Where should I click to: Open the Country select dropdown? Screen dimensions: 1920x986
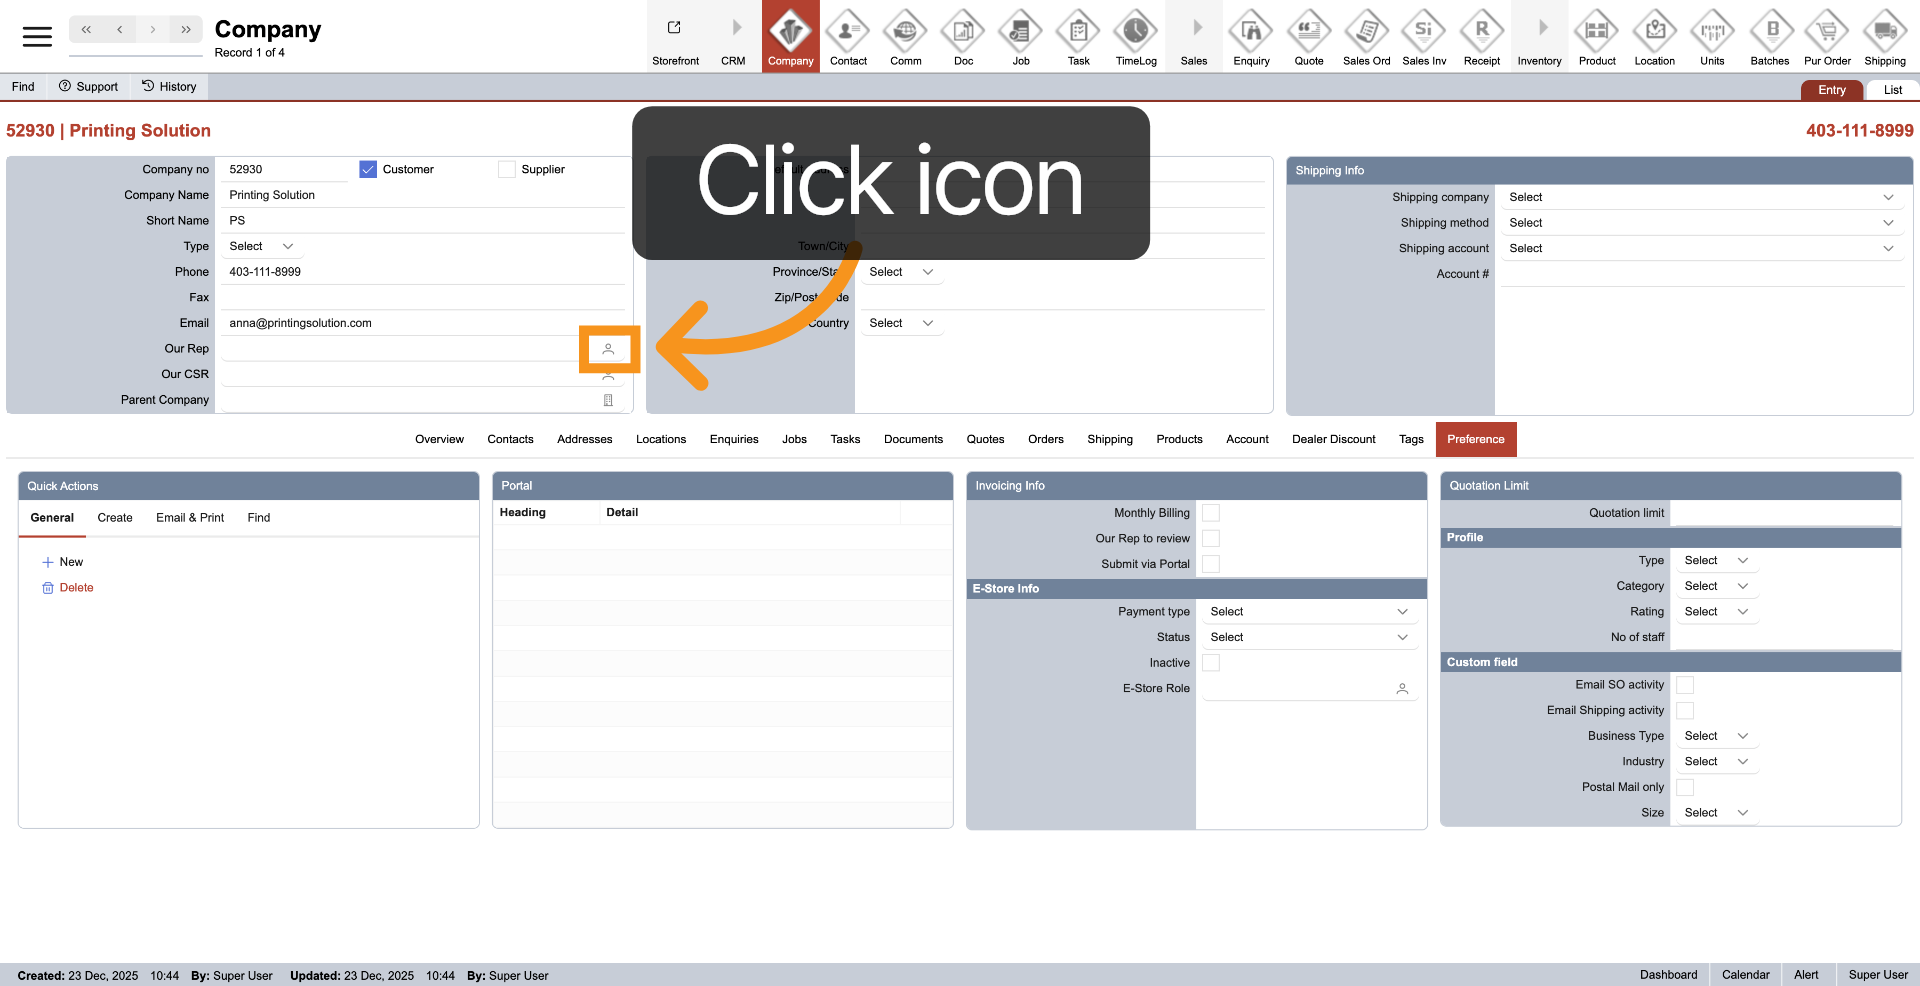(x=900, y=323)
